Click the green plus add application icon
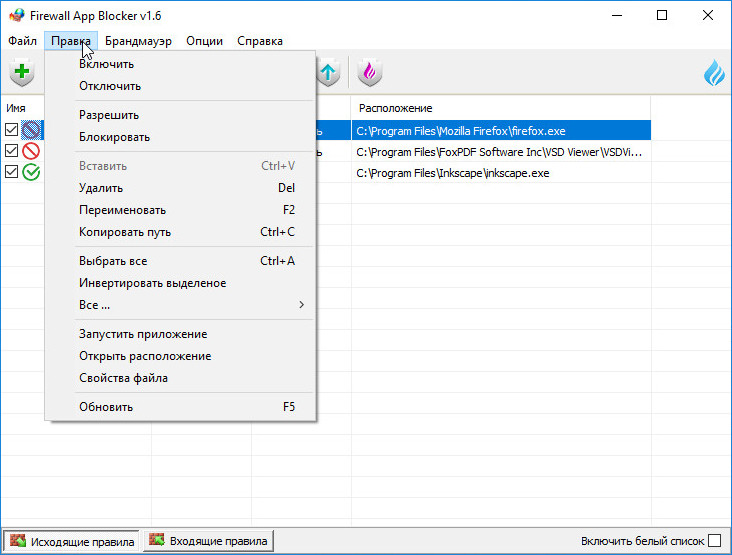 tap(21, 72)
